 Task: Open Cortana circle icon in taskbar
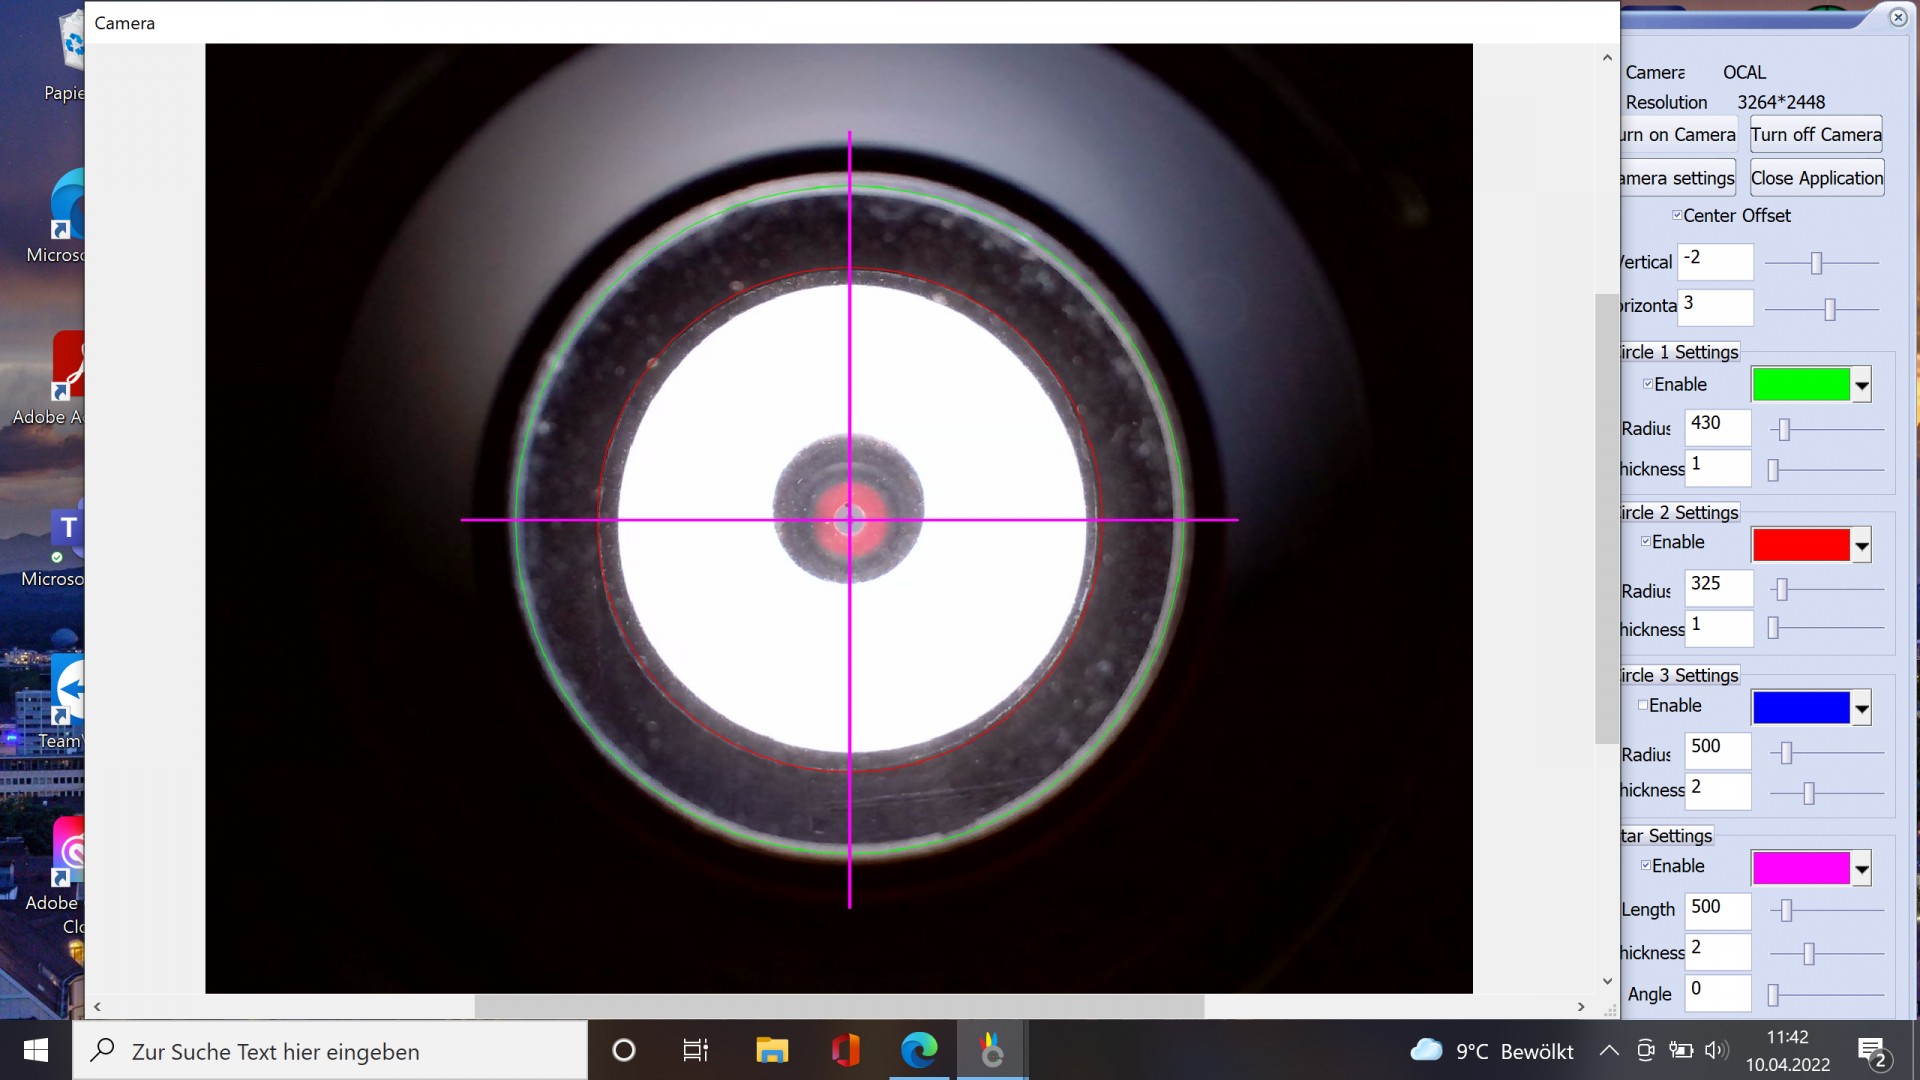coord(624,1050)
